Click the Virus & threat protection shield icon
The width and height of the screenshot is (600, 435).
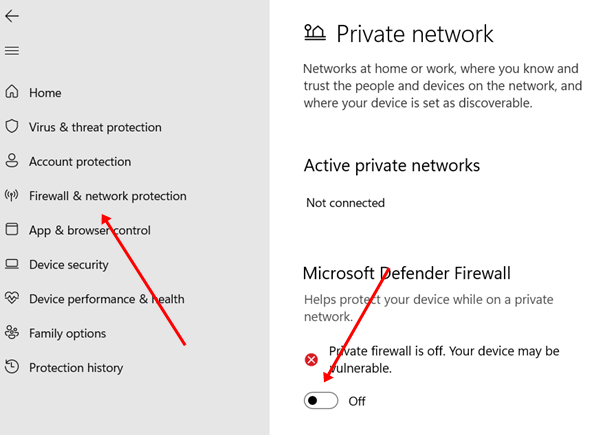pyautogui.click(x=12, y=127)
